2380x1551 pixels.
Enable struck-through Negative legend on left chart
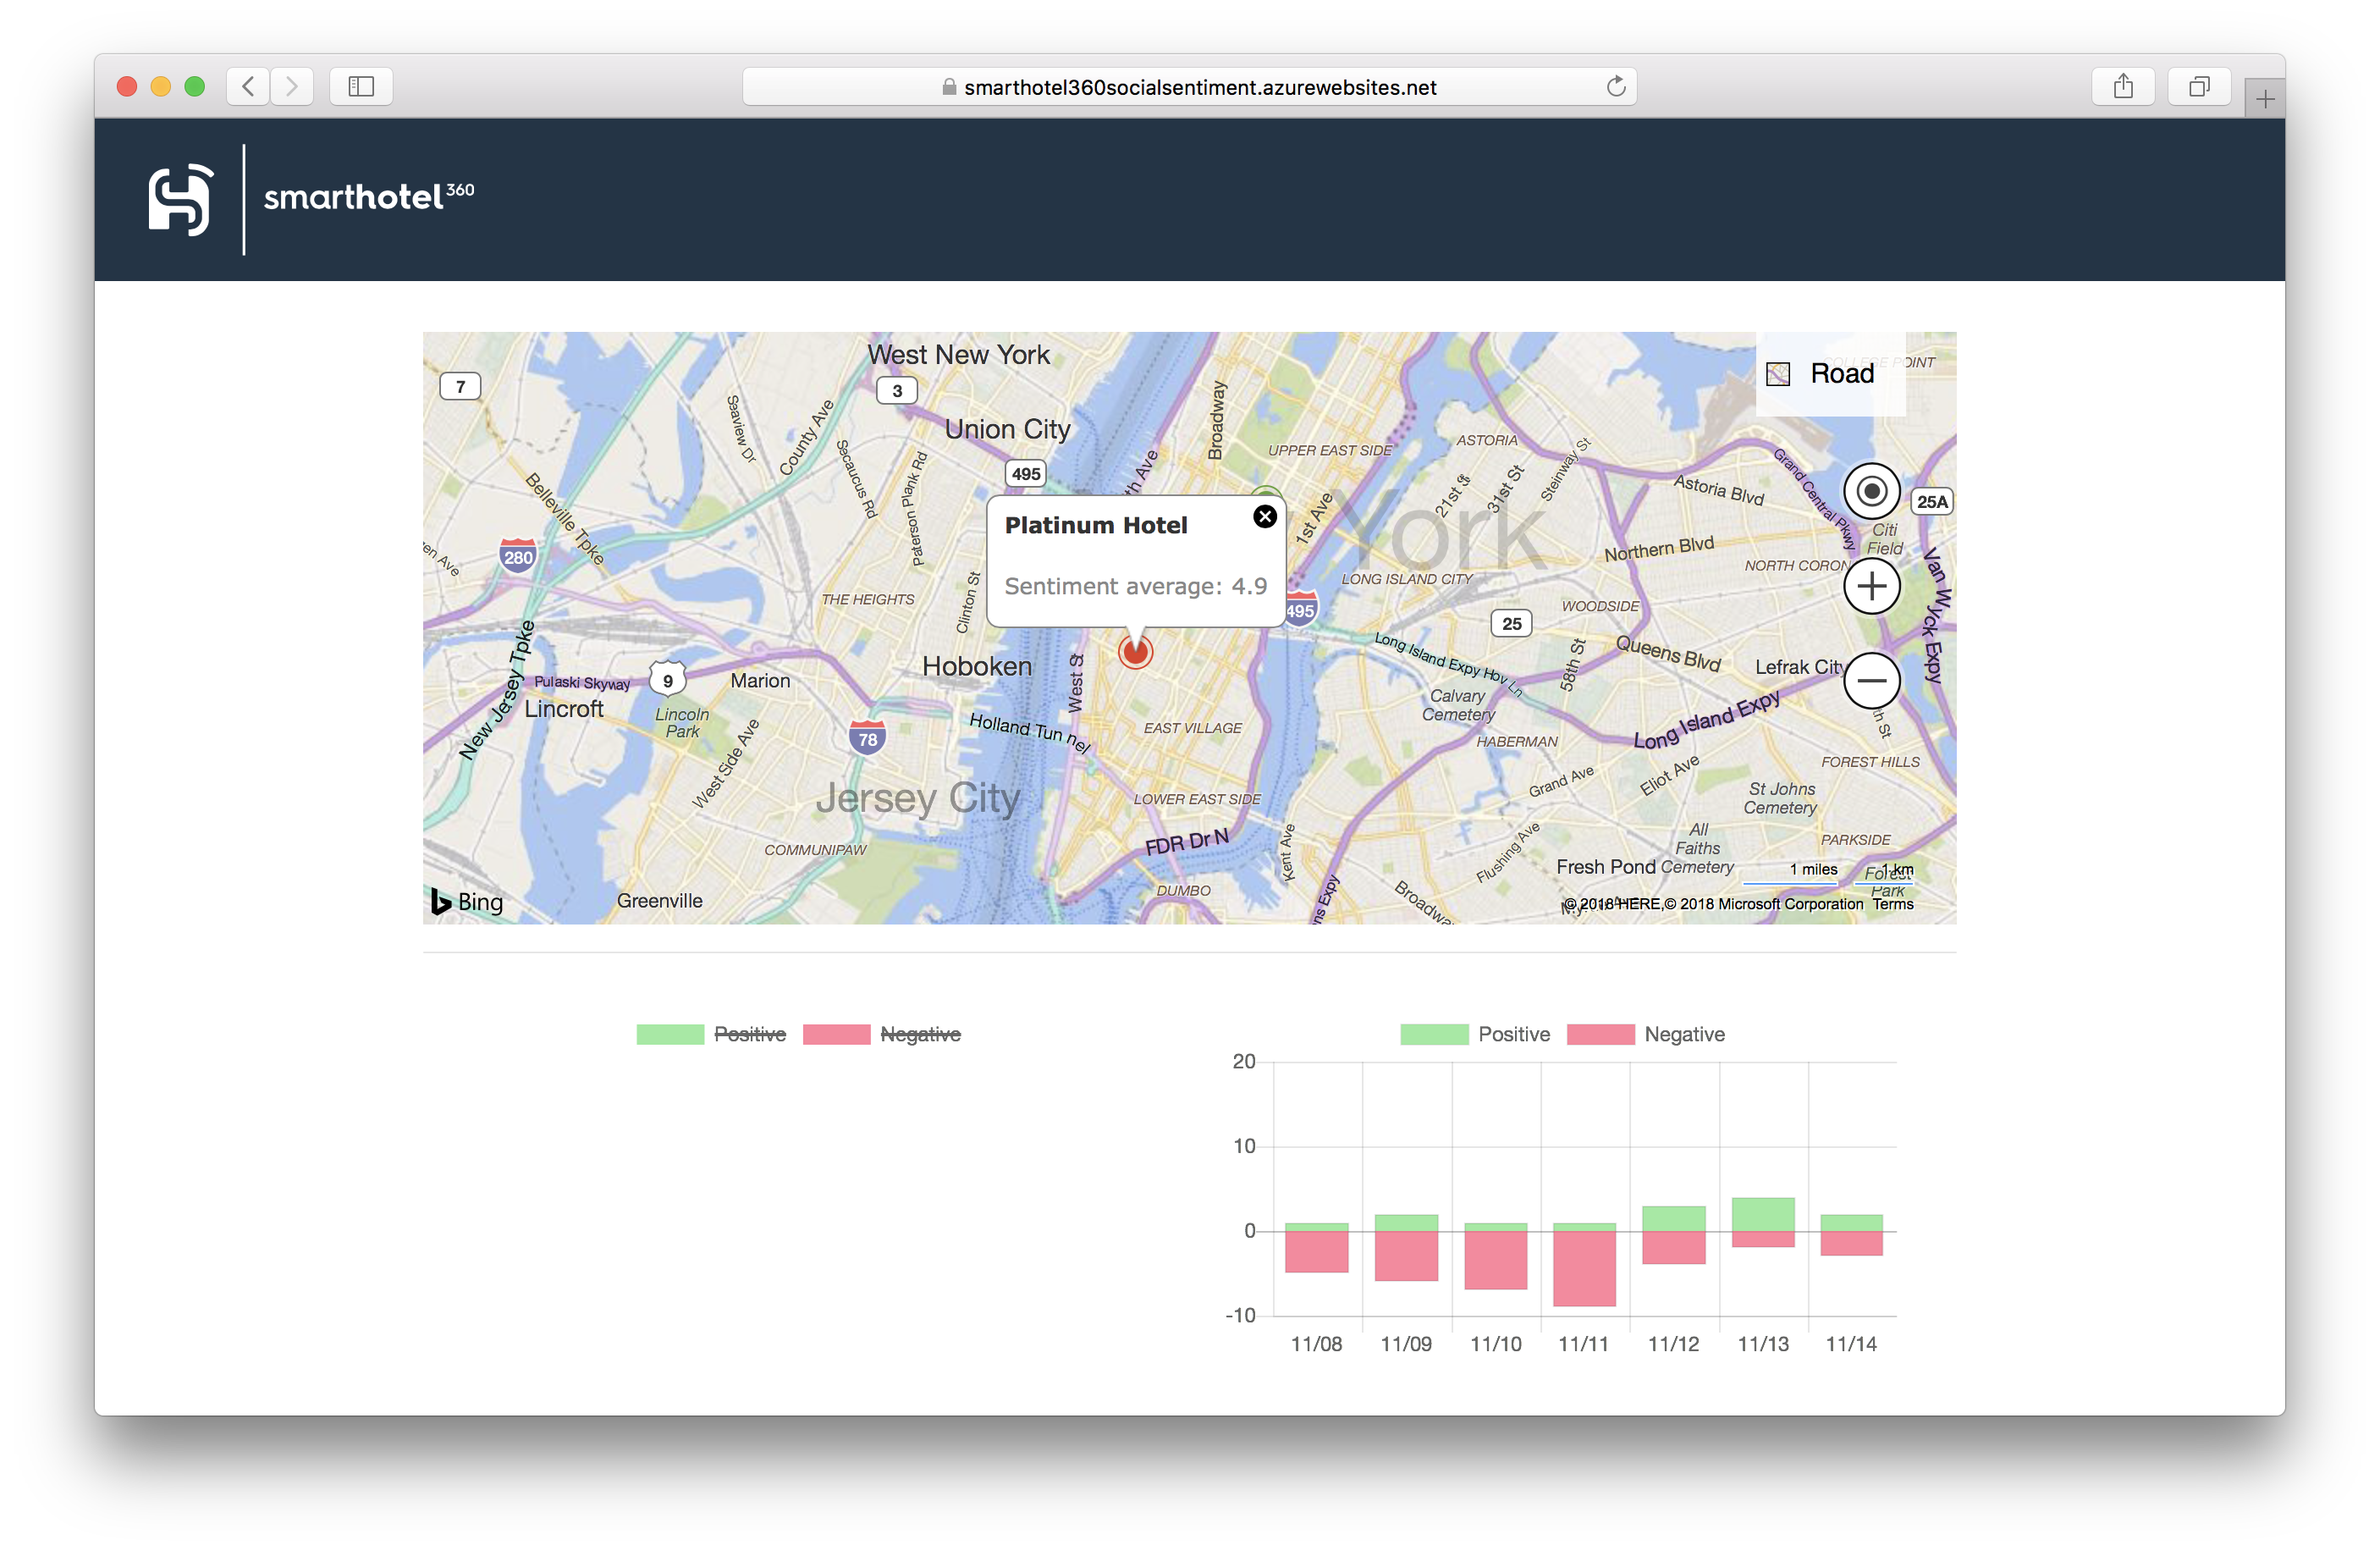point(919,1034)
